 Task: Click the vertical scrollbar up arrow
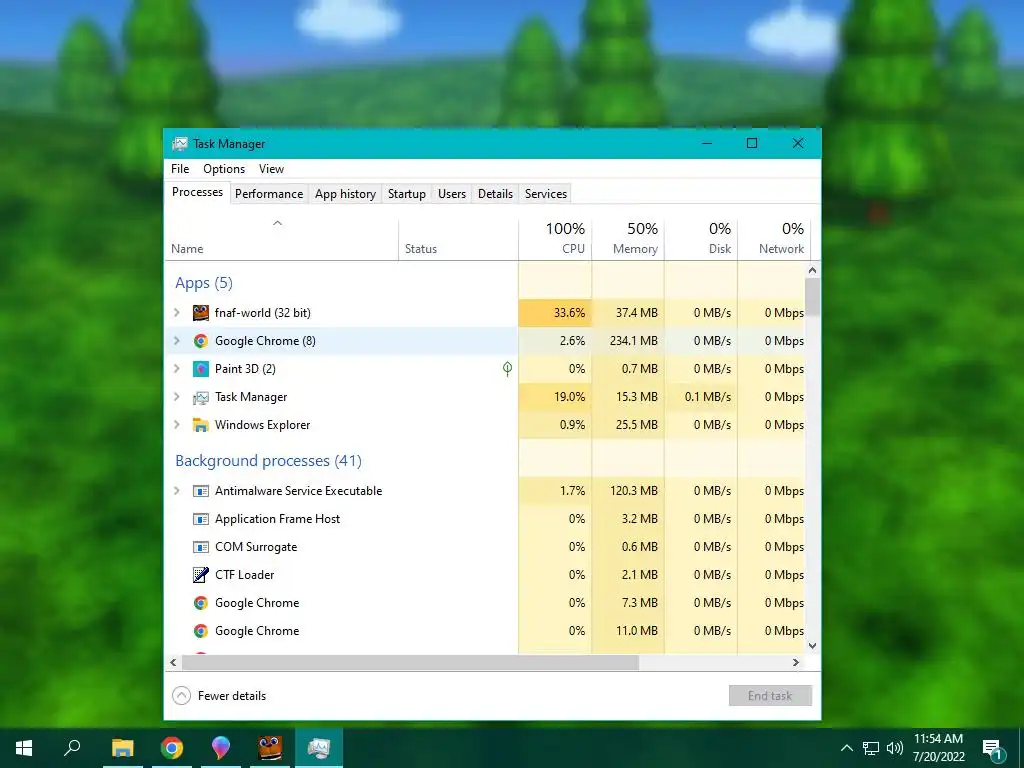(812, 270)
